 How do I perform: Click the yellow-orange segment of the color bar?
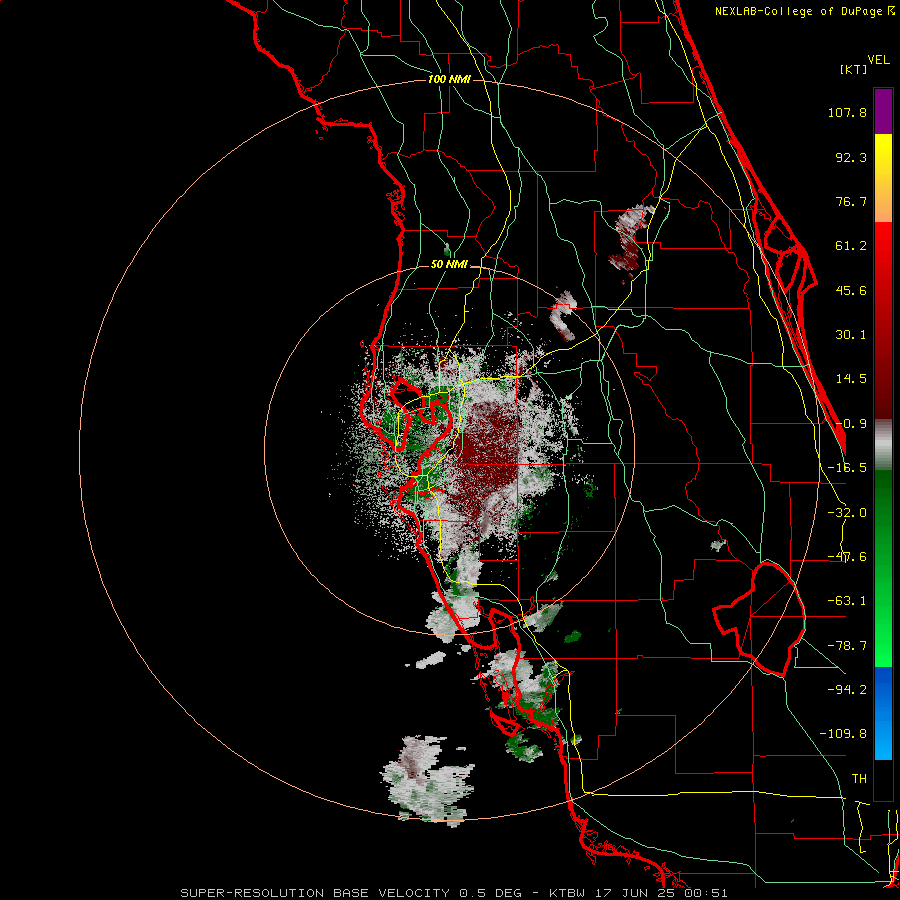(x=883, y=178)
